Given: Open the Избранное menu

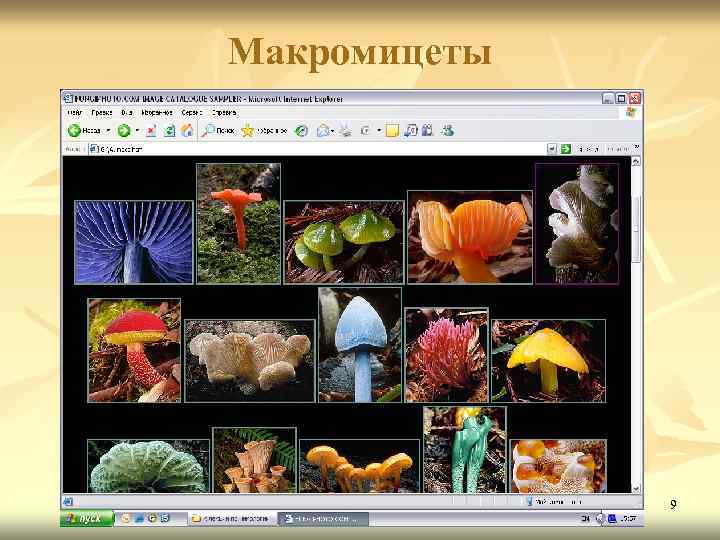Looking at the screenshot, I should pos(157,112).
